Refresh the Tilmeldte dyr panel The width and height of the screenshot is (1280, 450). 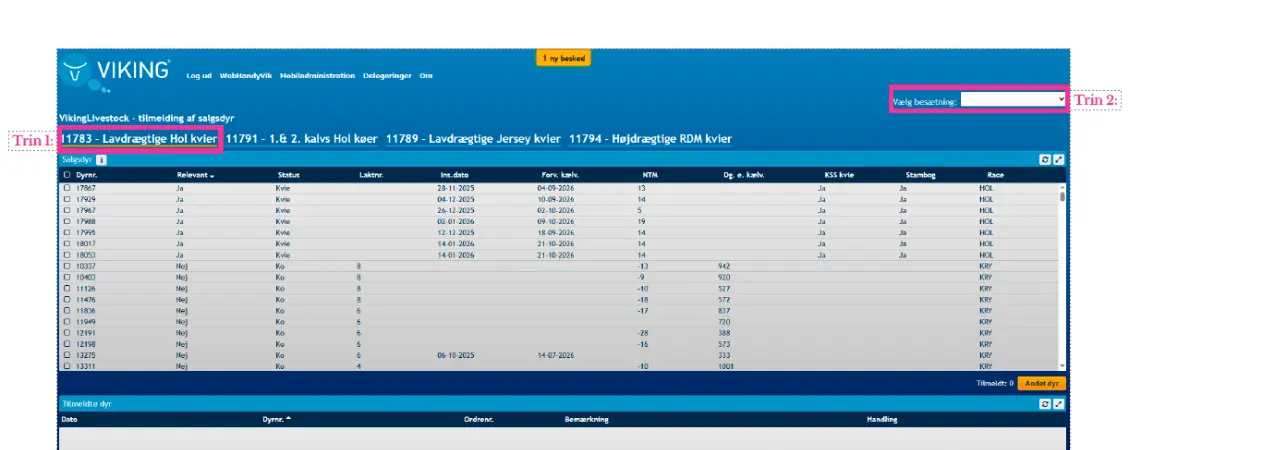click(1045, 403)
